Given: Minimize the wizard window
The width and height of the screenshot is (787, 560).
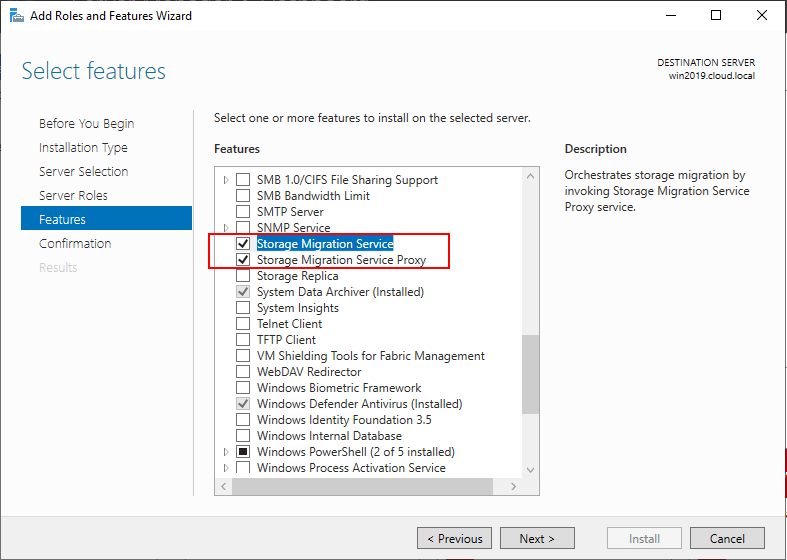Looking at the screenshot, I should [x=671, y=16].
